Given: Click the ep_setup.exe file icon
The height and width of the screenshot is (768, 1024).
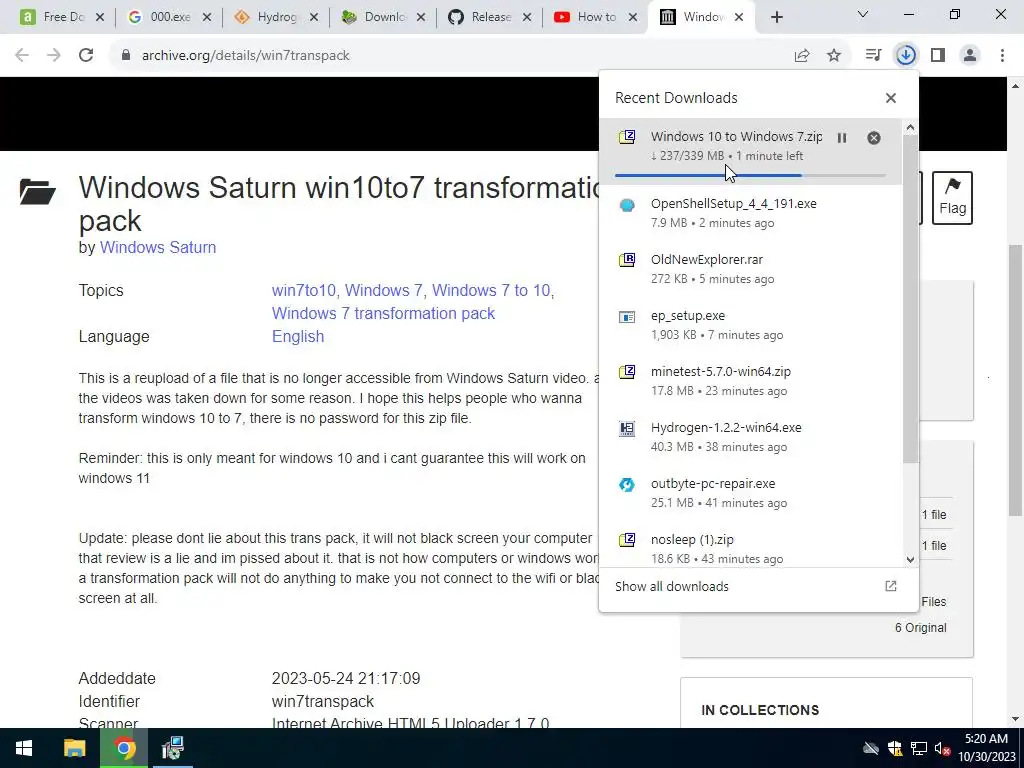Looking at the screenshot, I should click(x=627, y=317).
